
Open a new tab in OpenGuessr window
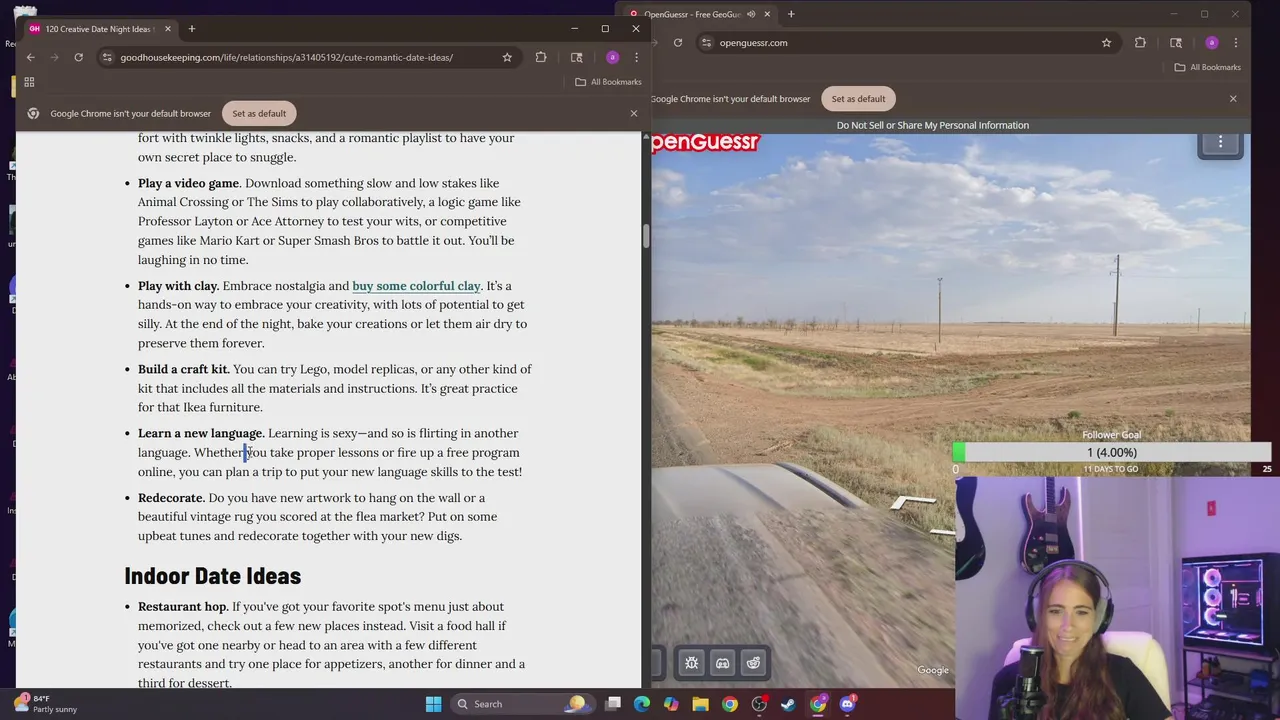(790, 14)
